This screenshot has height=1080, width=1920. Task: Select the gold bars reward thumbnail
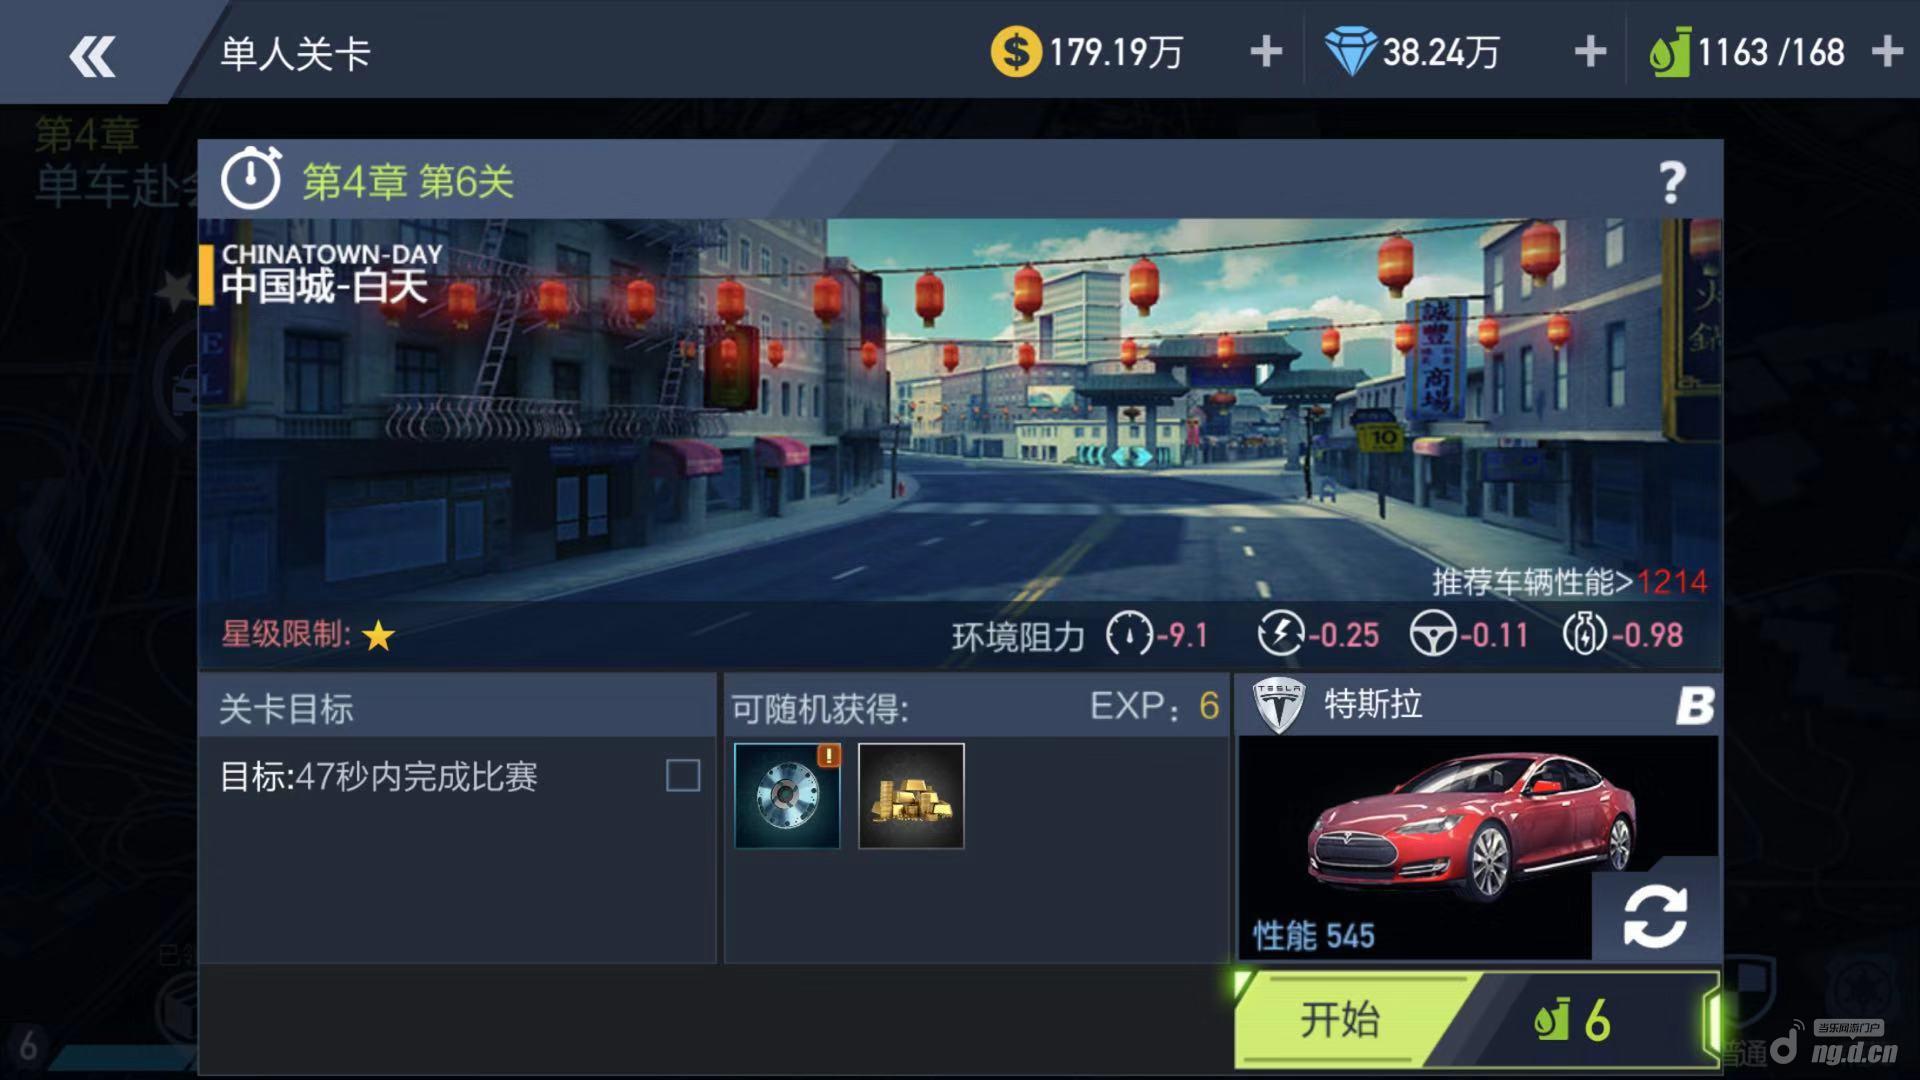(x=911, y=796)
